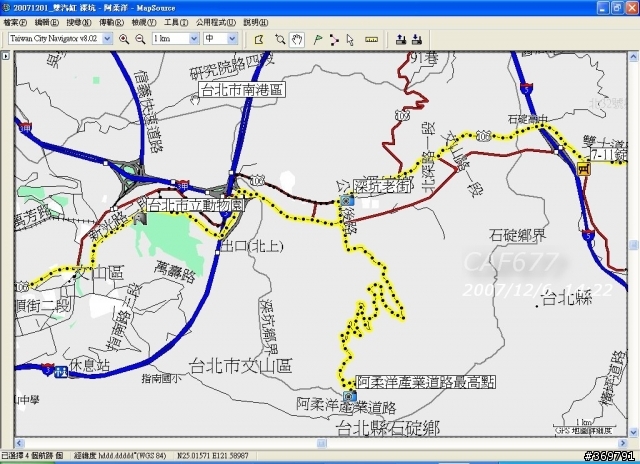Click the zoom out magnifier icon

click(x=140, y=39)
